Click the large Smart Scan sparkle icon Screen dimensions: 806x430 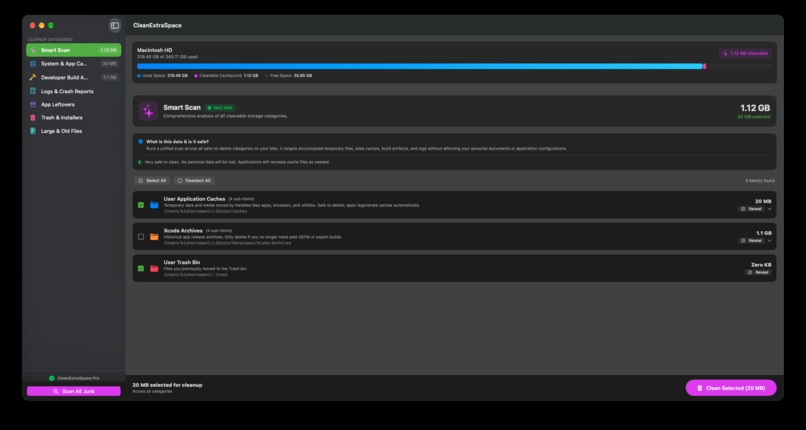(x=149, y=111)
